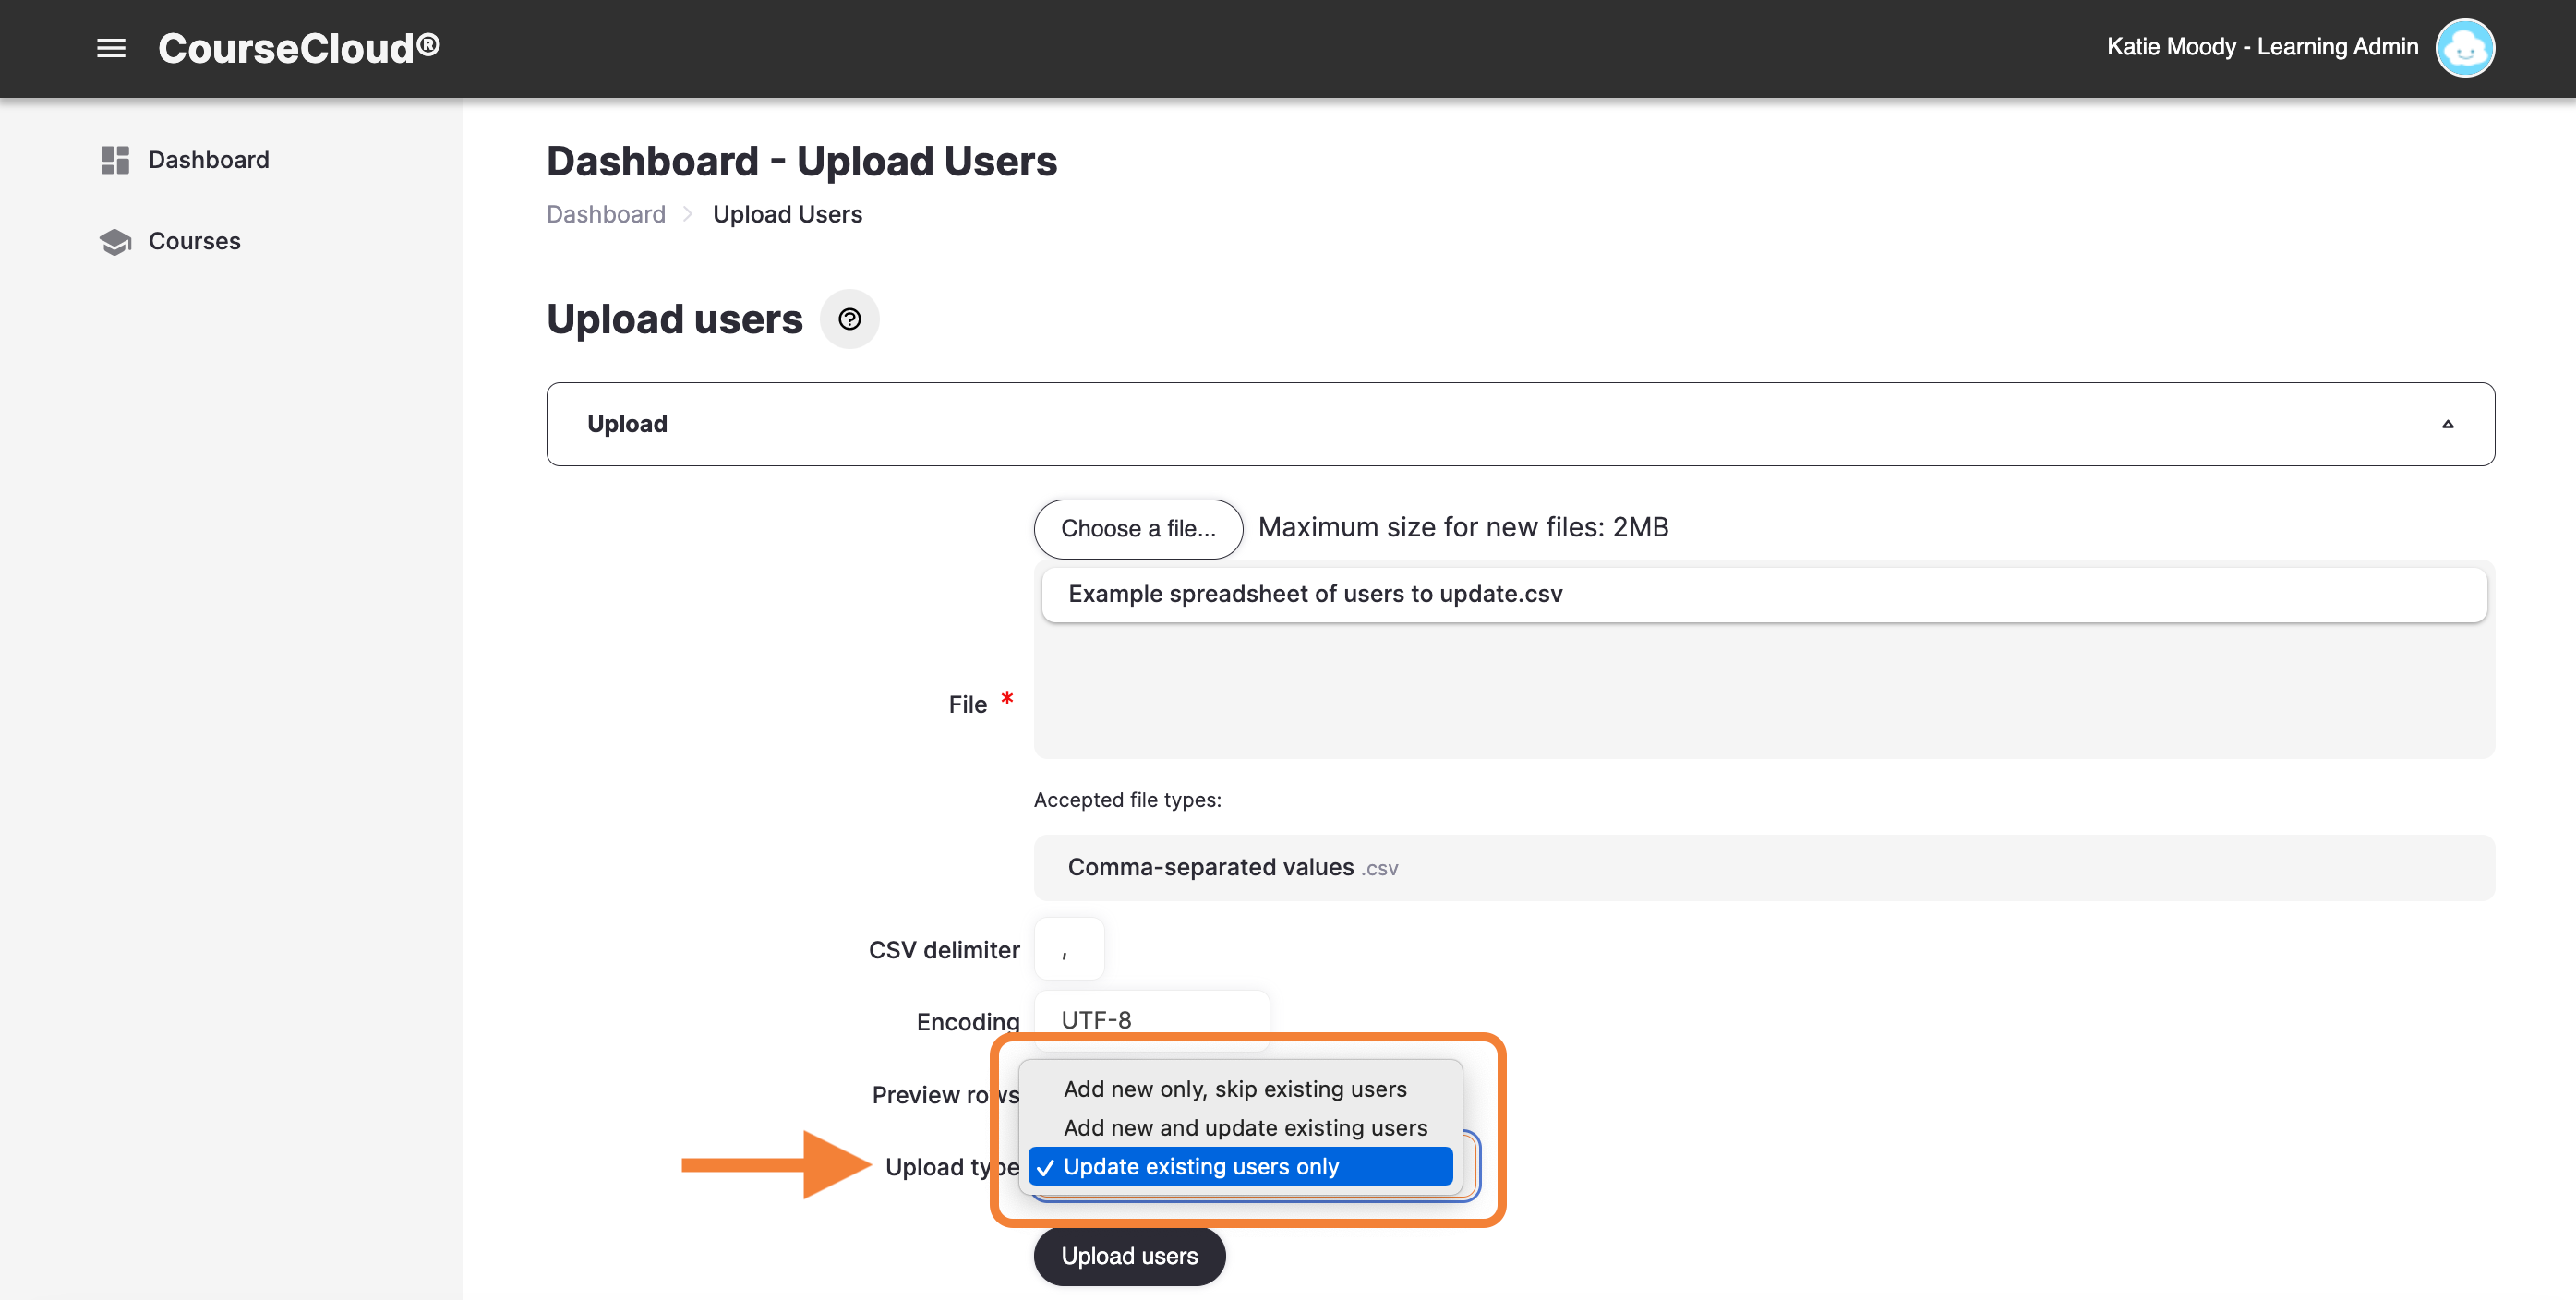Click the 'Comma-separated values .csv' entry
Screen dimensions: 2576x1300
coord(1763,867)
